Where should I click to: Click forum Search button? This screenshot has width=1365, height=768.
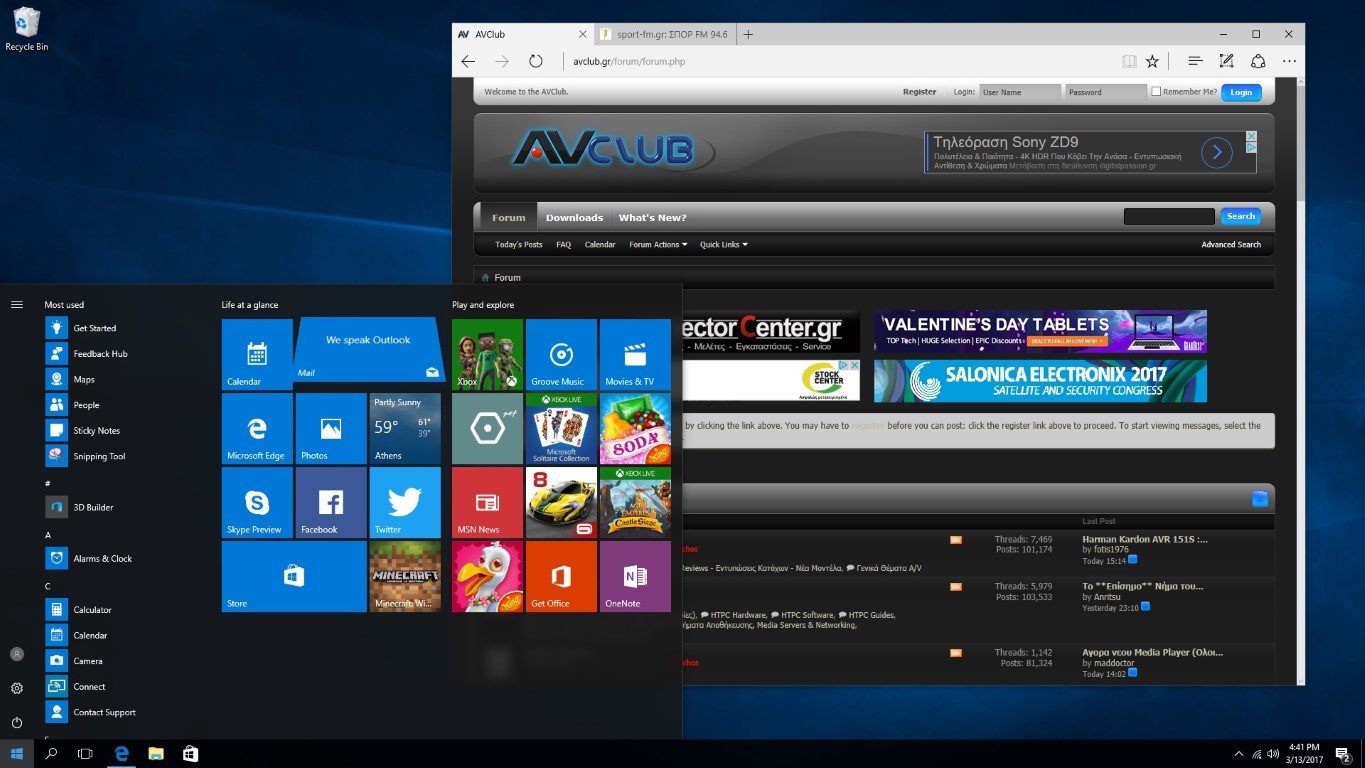tap(1241, 216)
